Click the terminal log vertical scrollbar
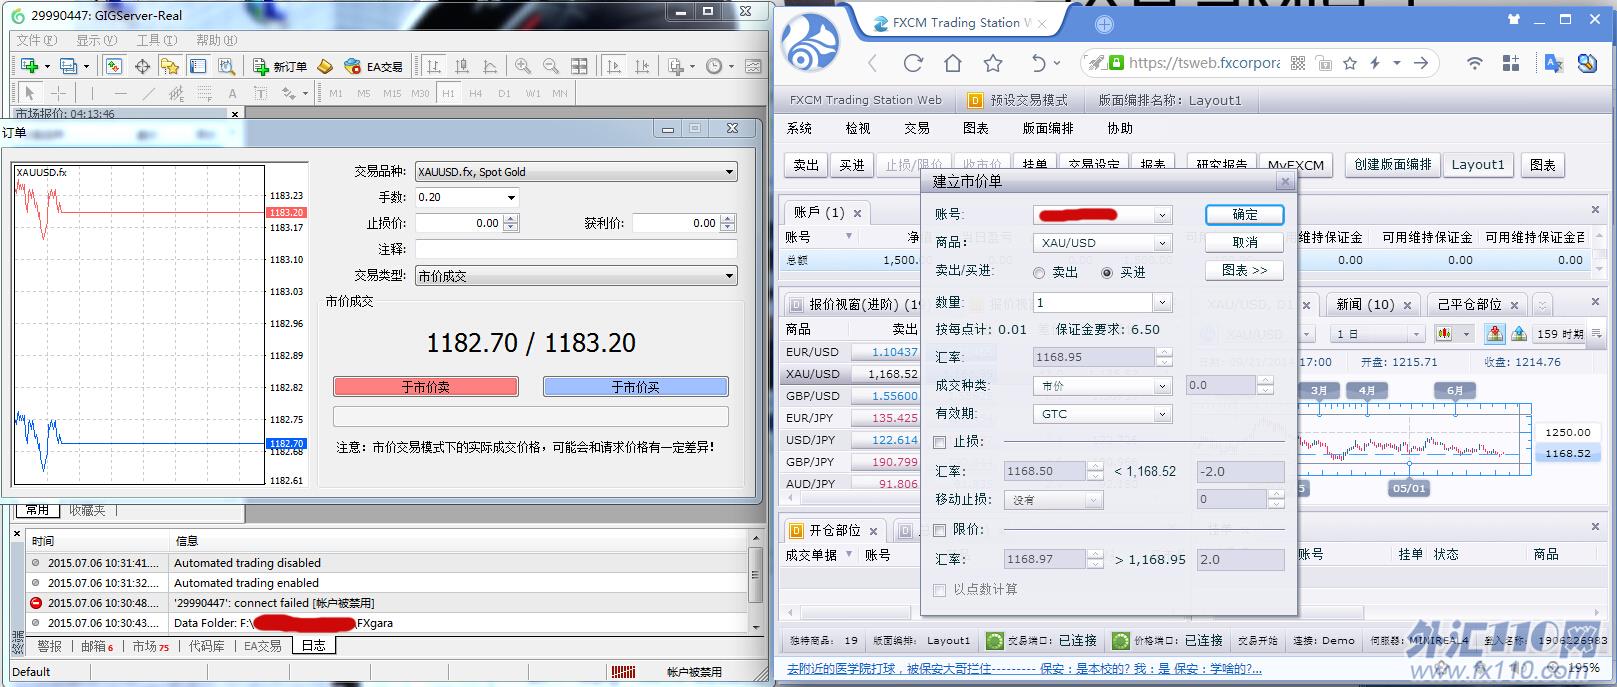 [756, 585]
